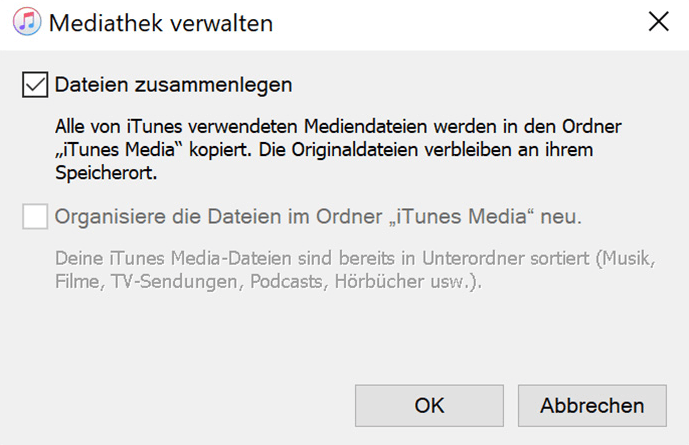Click the line containing kopiert. Die Originaldateien
This screenshot has height=445, width=689.
click(337, 149)
